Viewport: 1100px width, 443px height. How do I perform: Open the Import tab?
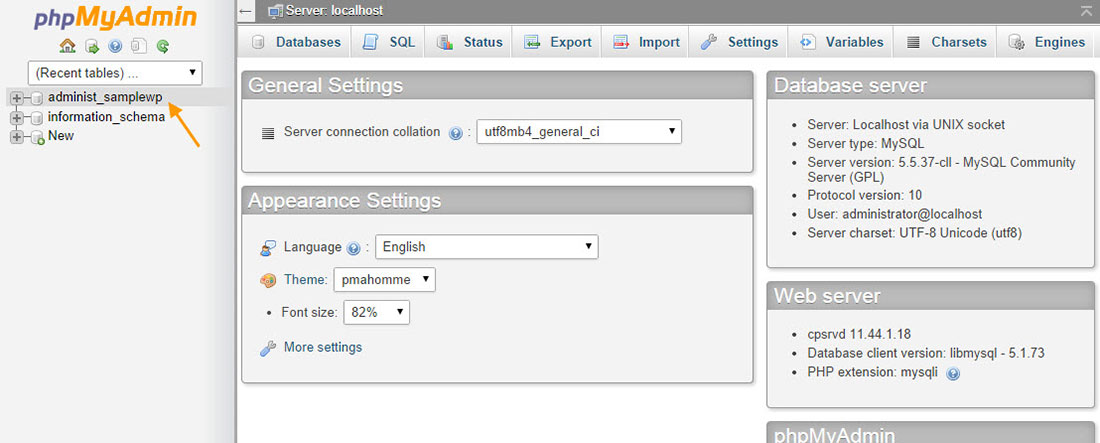click(x=645, y=42)
